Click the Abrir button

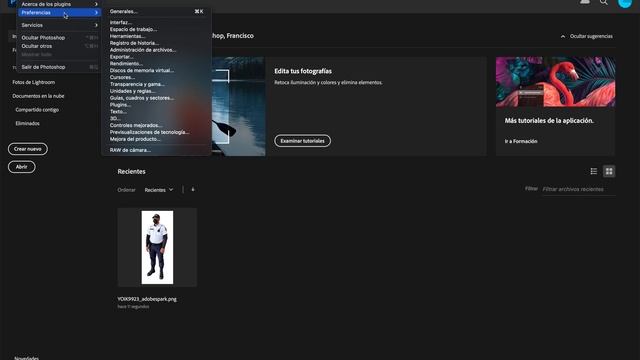pos(22,167)
